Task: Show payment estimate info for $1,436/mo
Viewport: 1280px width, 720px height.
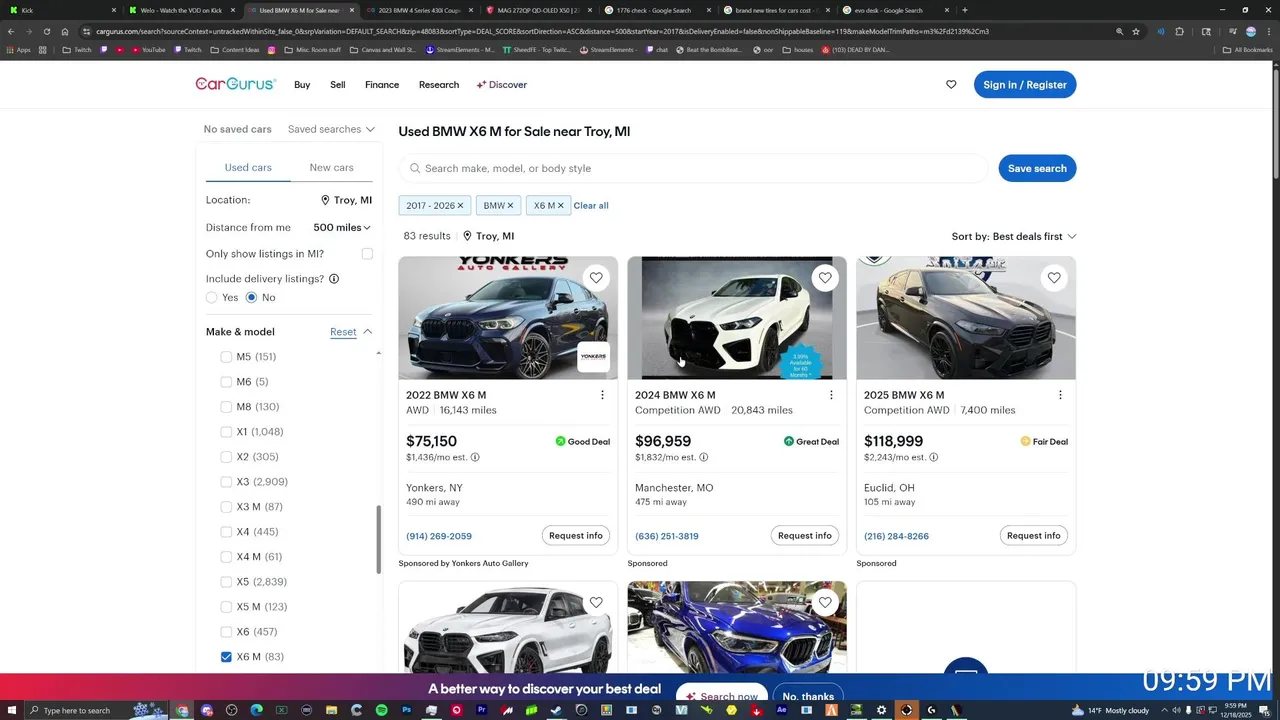Action: pyautogui.click(x=475, y=457)
